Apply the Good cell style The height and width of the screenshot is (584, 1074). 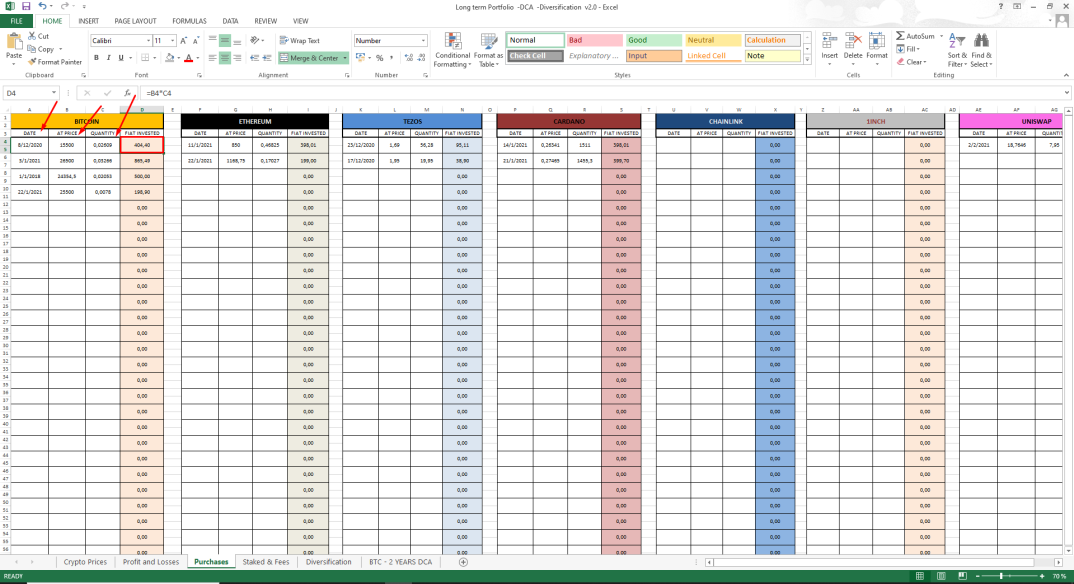tap(653, 40)
